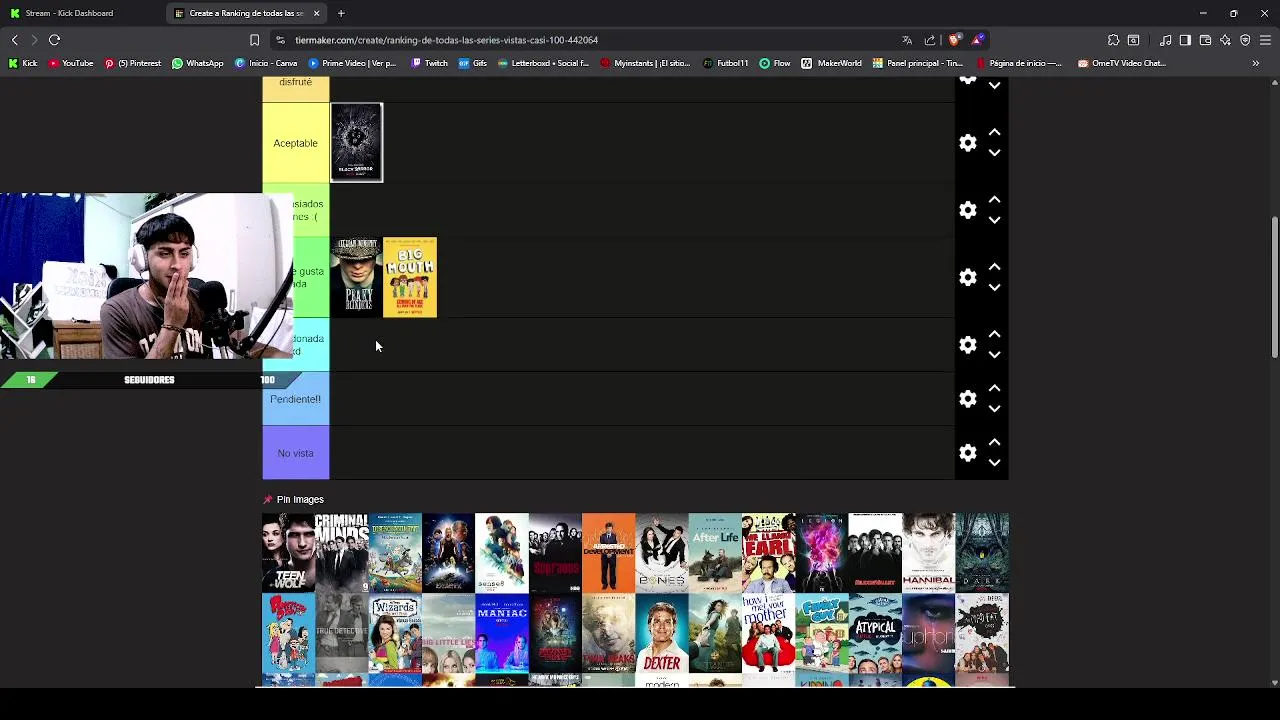1280x720 pixels.
Task: Open Brave Shields lion icon
Action: pos(955,40)
